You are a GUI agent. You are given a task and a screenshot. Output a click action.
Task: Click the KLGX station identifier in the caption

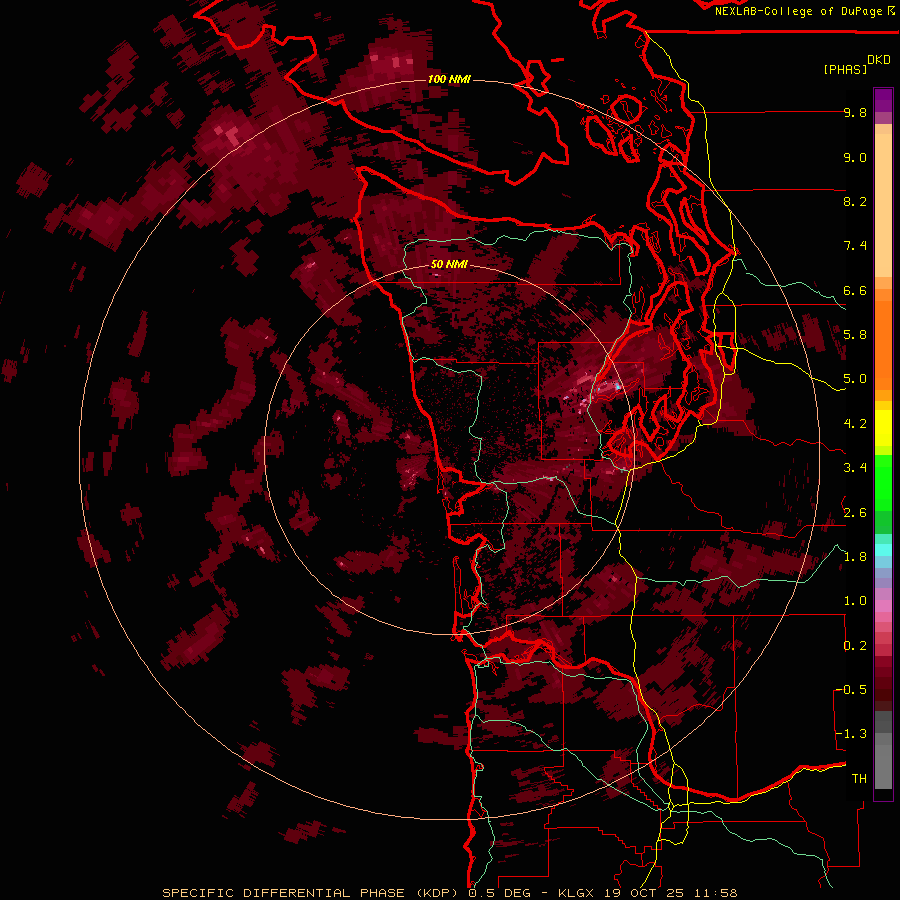pyautogui.click(x=575, y=893)
